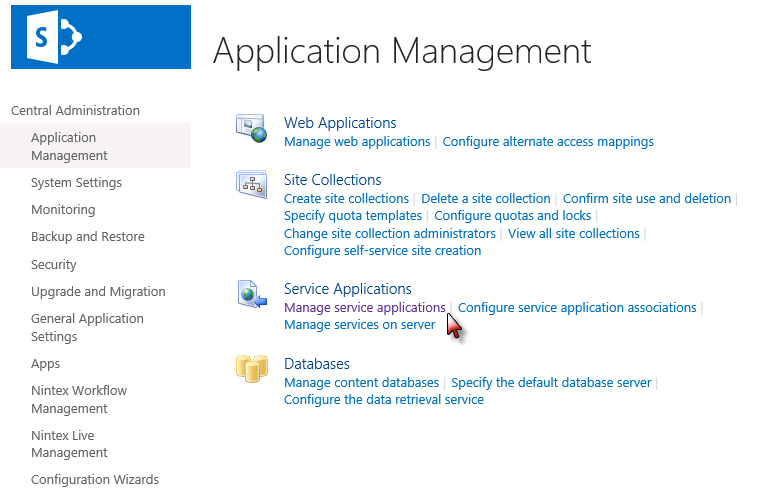
Task: Select Backup and Restore navigation item
Action: point(87,237)
